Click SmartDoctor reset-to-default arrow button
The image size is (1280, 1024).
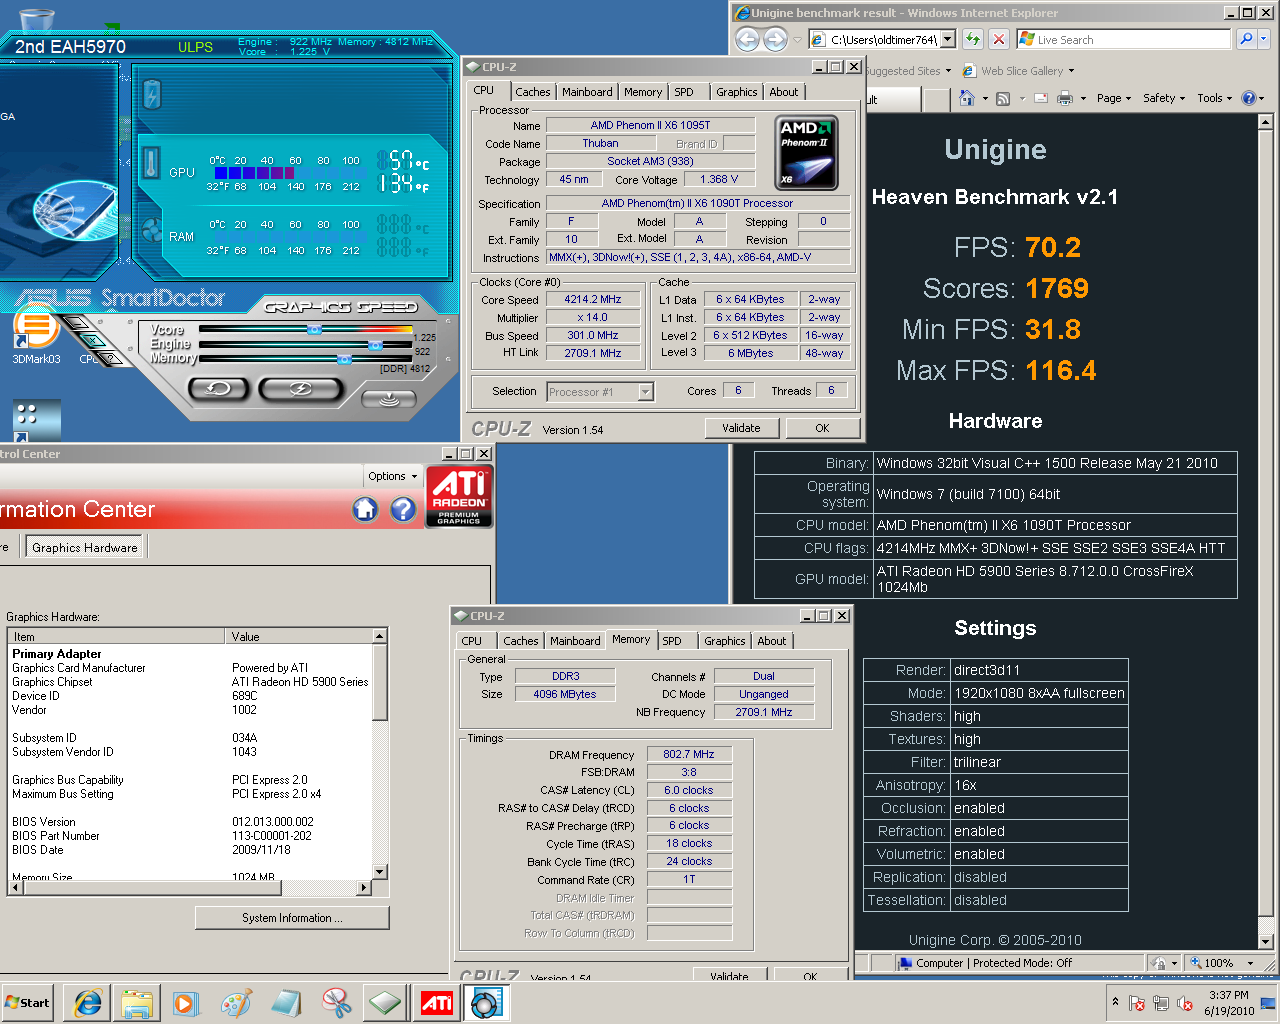pyautogui.click(x=218, y=388)
